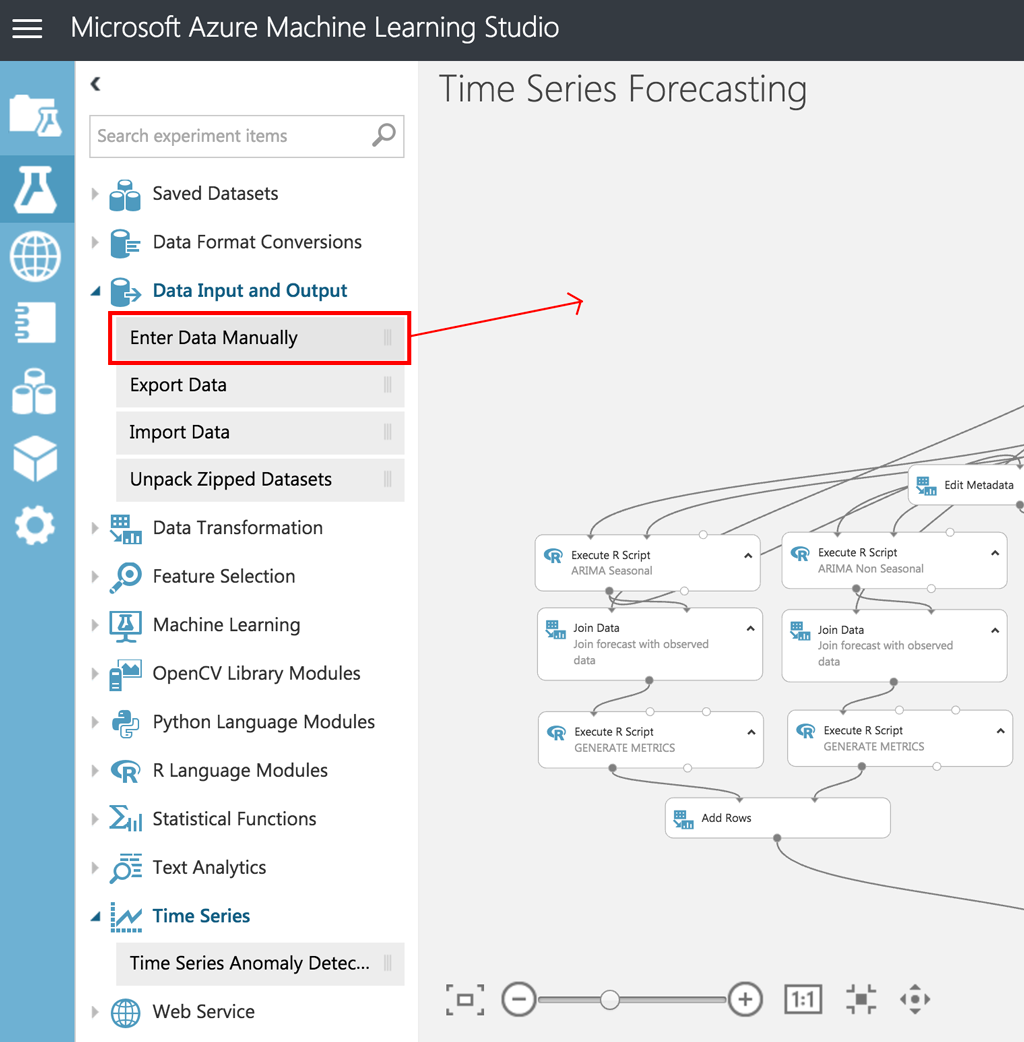Select the Edit Metadata module on canvas

pyautogui.click(x=966, y=485)
